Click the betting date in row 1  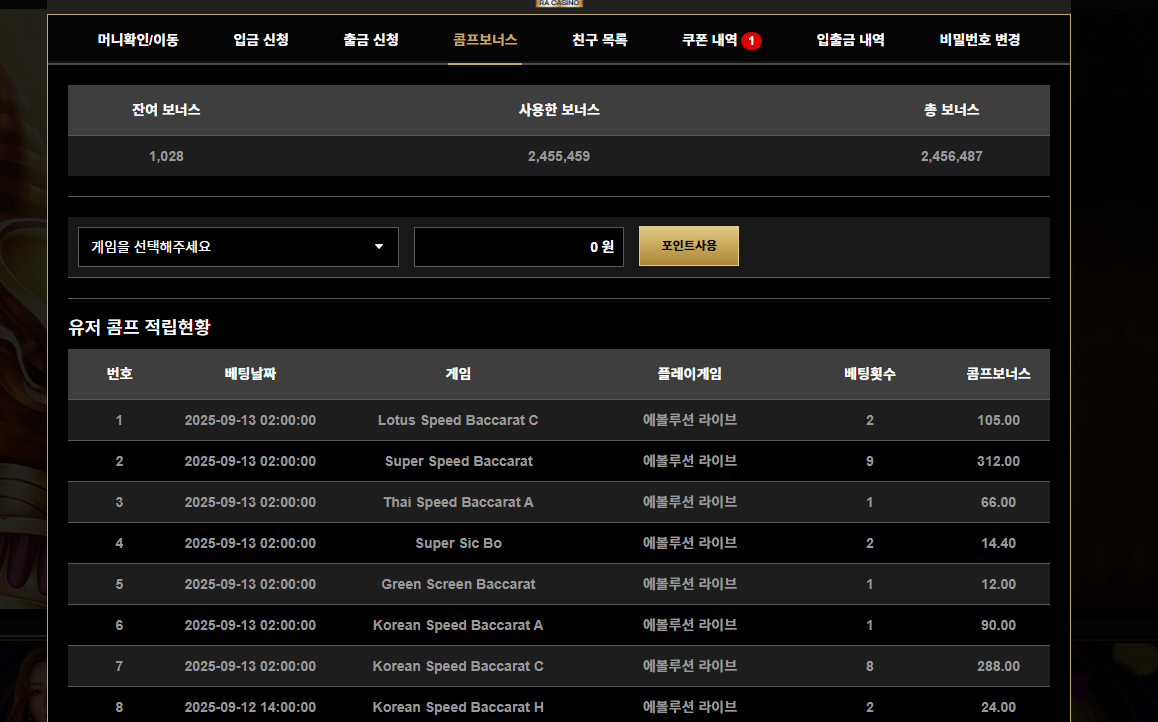click(250, 420)
